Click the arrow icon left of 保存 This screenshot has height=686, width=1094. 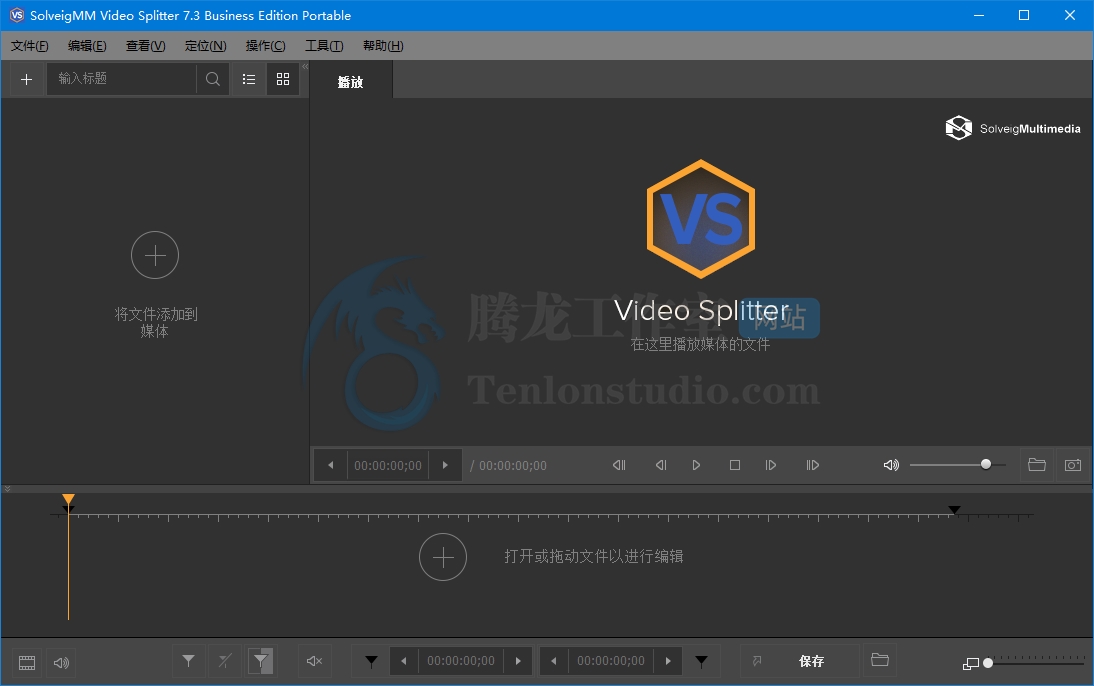point(757,660)
